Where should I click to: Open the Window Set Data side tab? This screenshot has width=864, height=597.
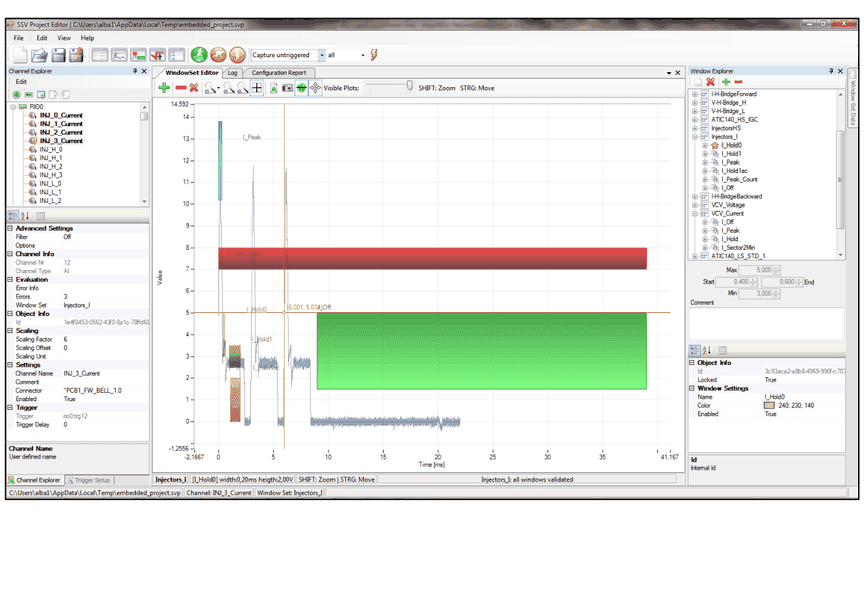click(852, 101)
